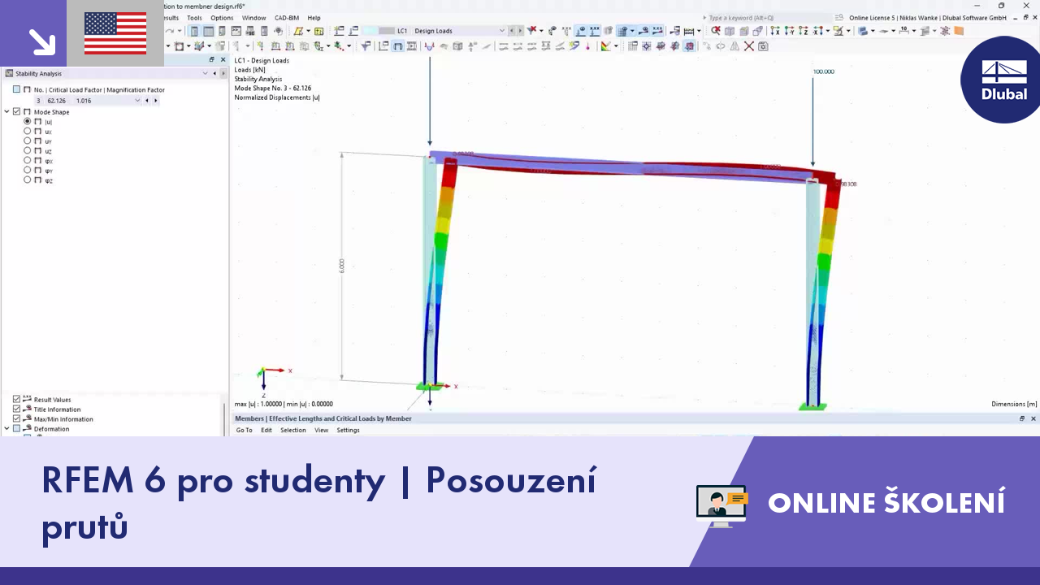Open the Selection menu in table panel

point(292,430)
